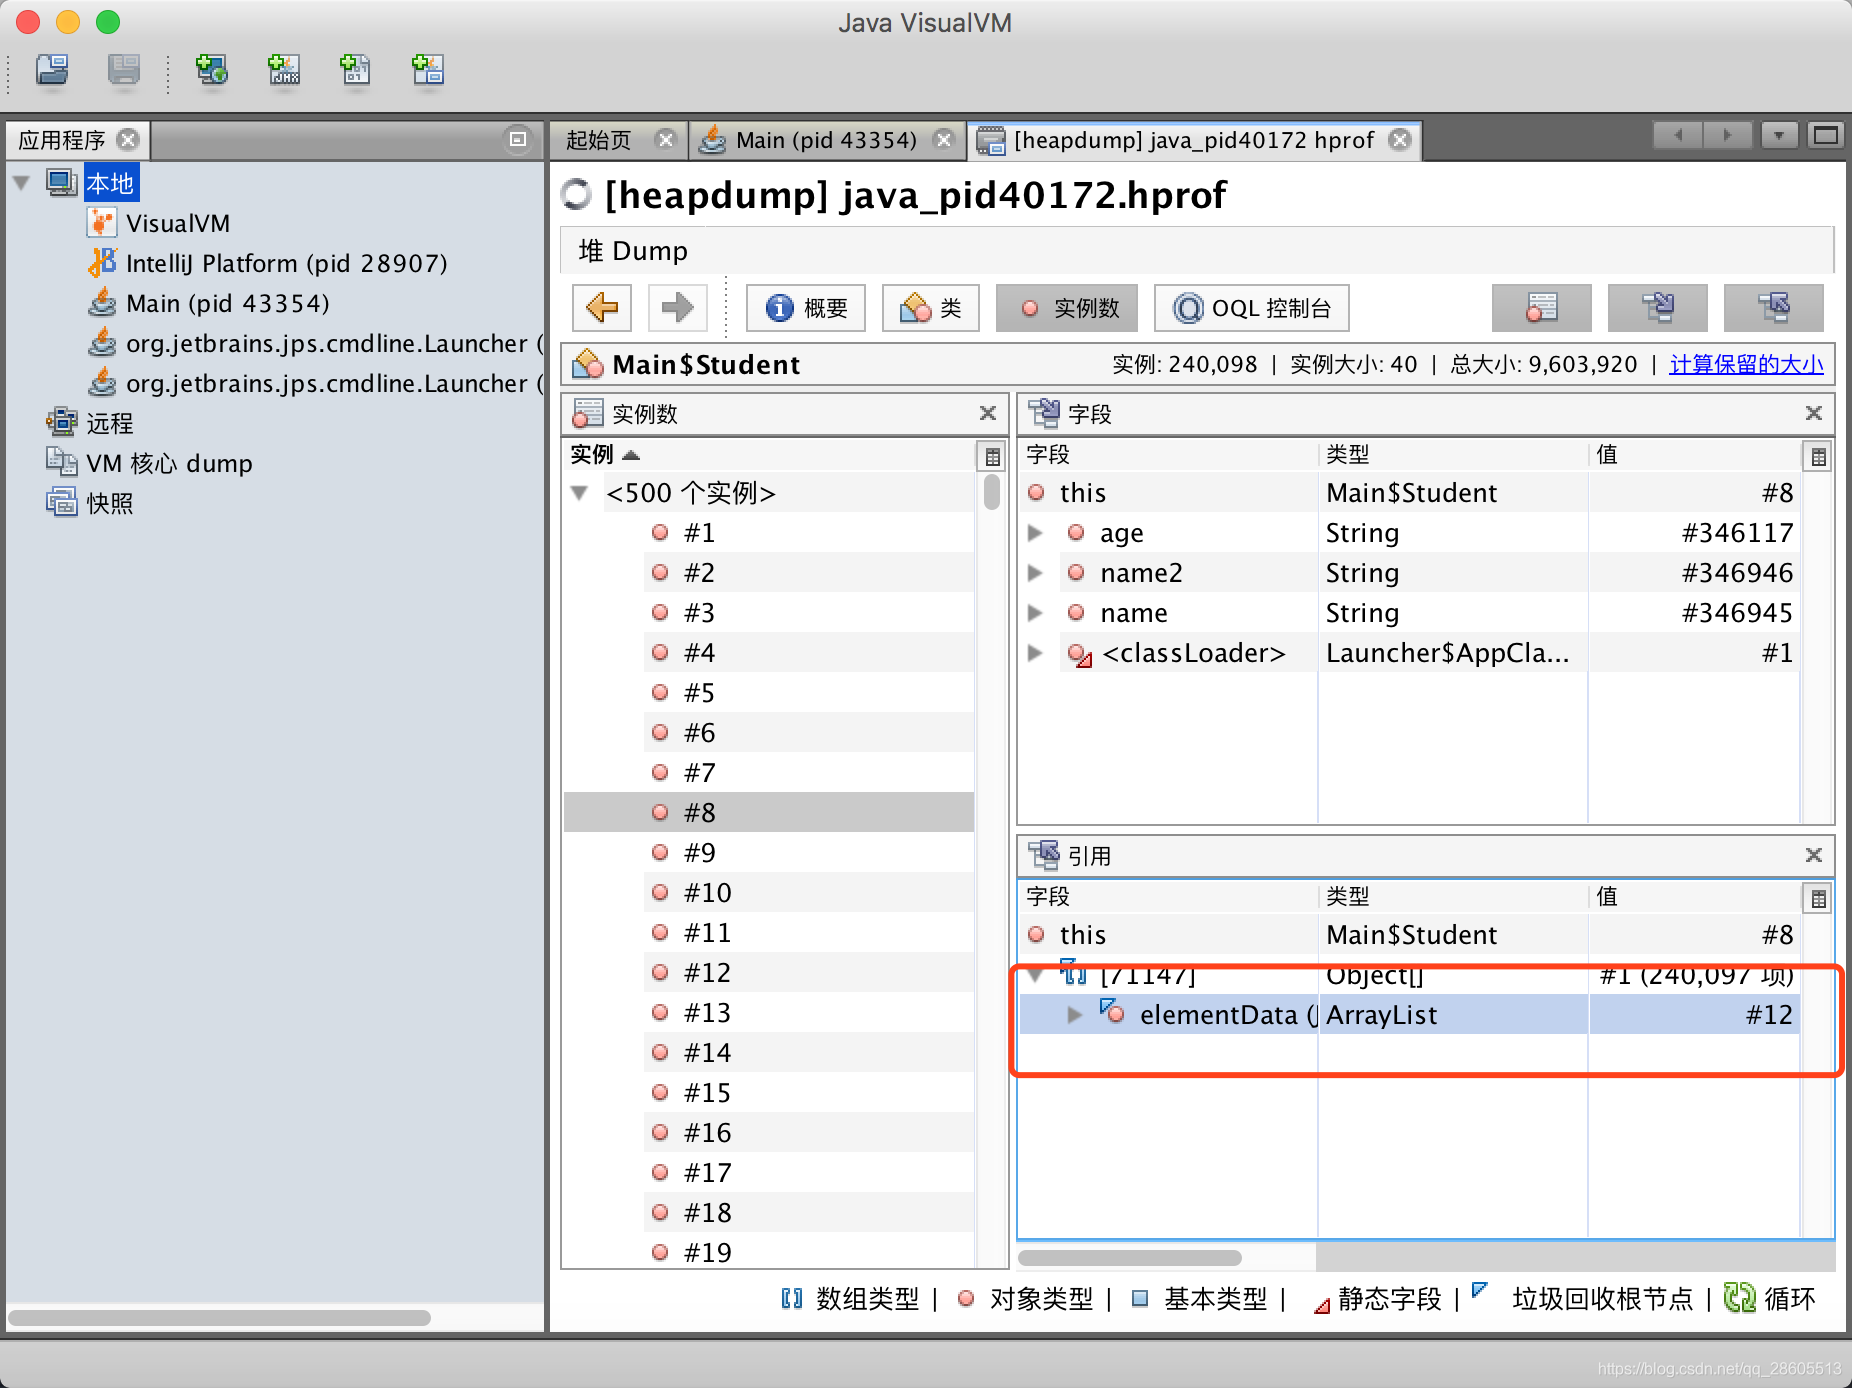Image resolution: width=1852 pixels, height=1388 pixels.
Task: Select the VM 核心 dump node
Action: [x=169, y=463]
